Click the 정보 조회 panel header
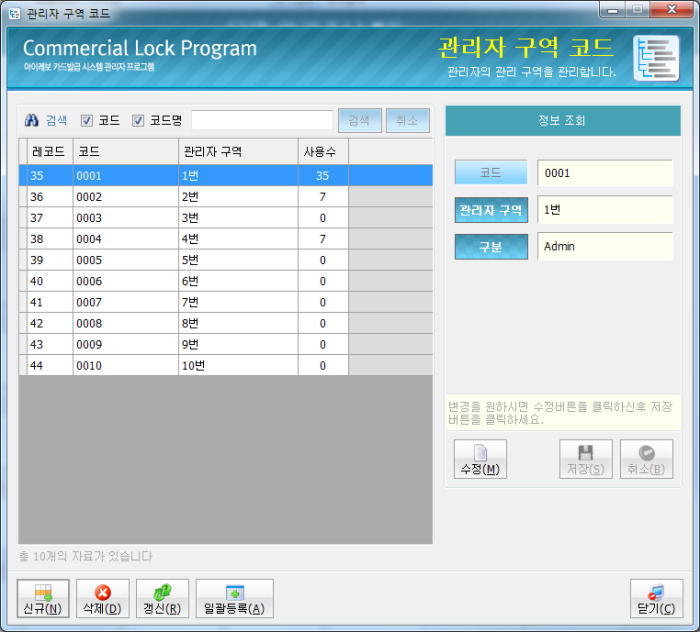 pos(563,121)
